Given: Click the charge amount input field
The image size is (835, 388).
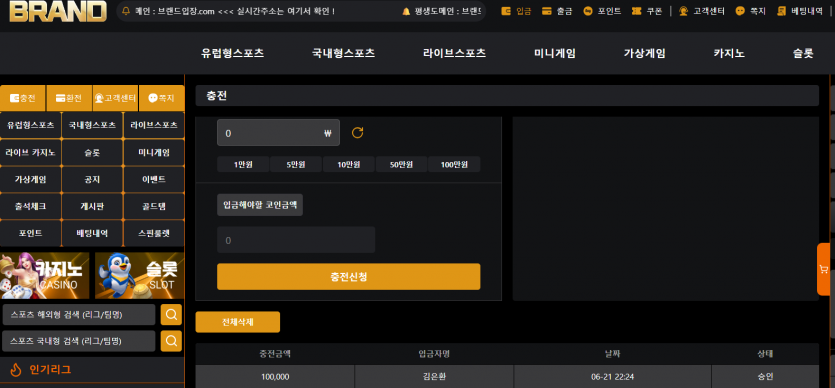Looking at the screenshot, I should coord(278,133).
